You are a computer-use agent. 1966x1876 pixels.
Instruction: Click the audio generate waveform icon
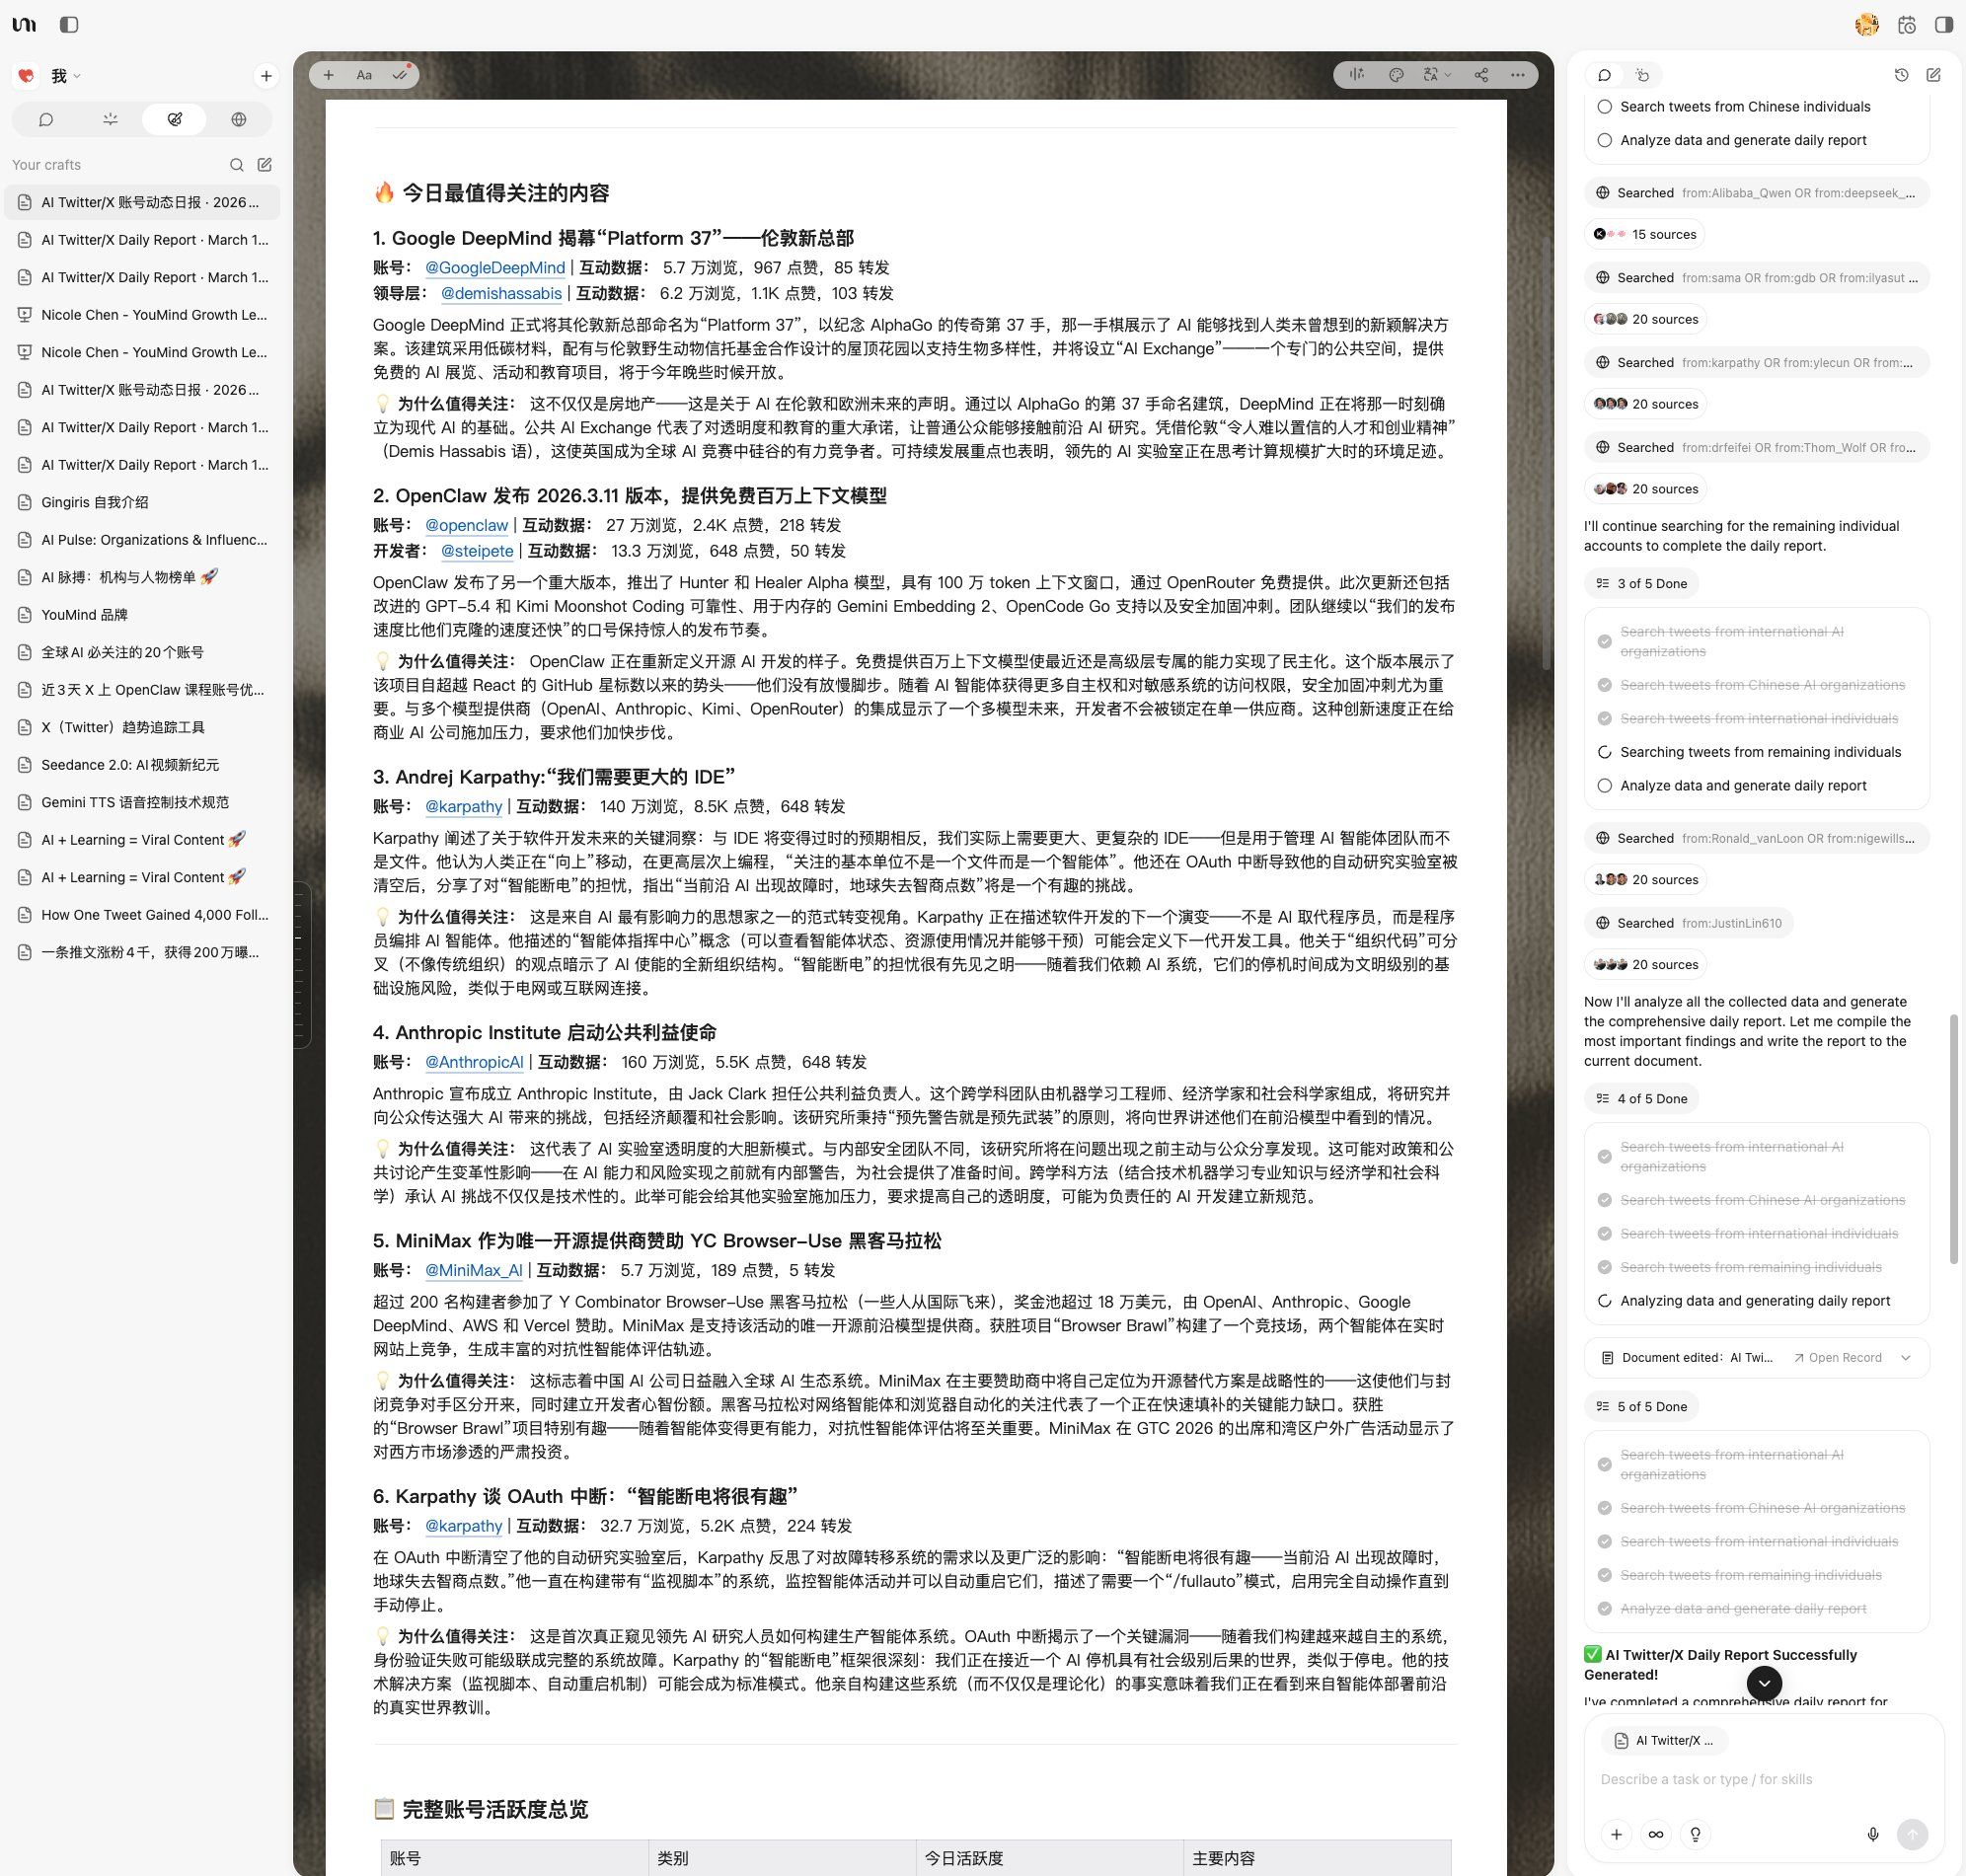1357,75
